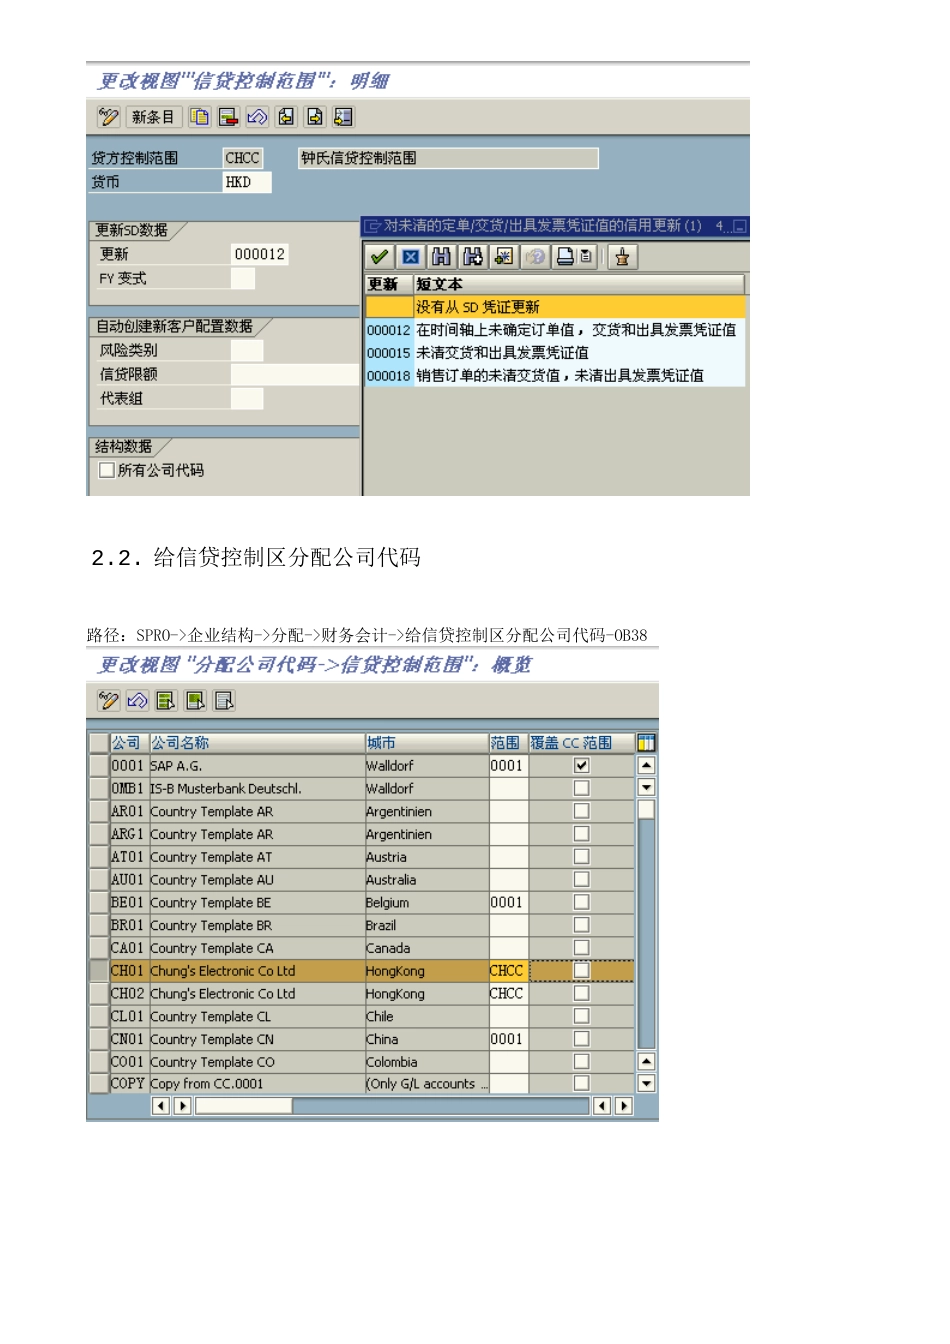950x1344 pixels.
Task: Click the rightmost horizontal scroll arrow of table
Action: tap(623, 1106)
